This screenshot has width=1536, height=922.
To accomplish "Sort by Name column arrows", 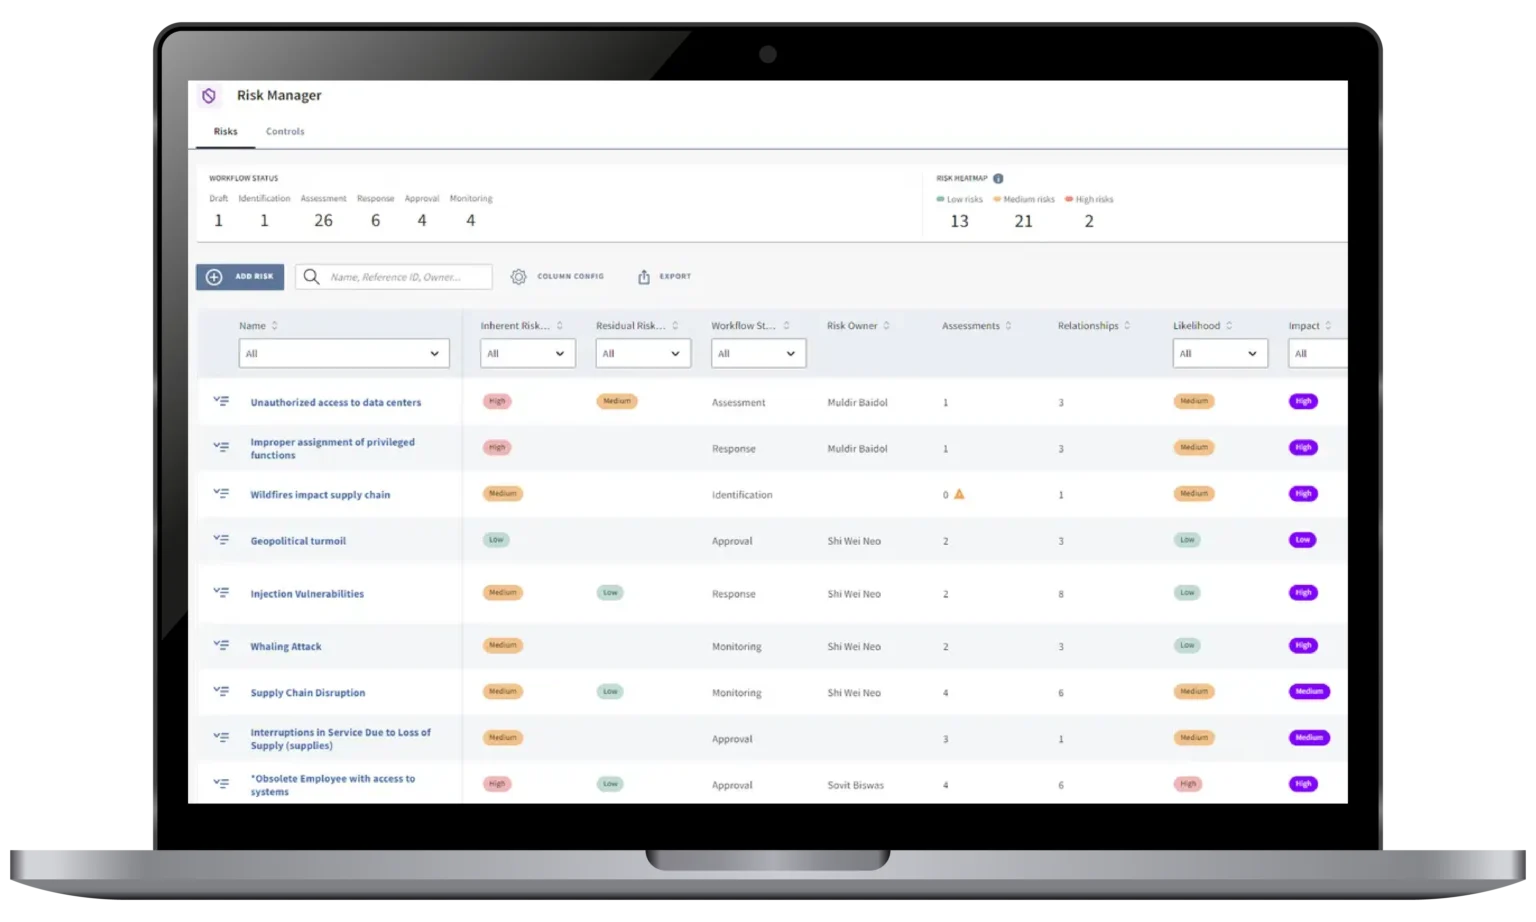I will [275, 326].
